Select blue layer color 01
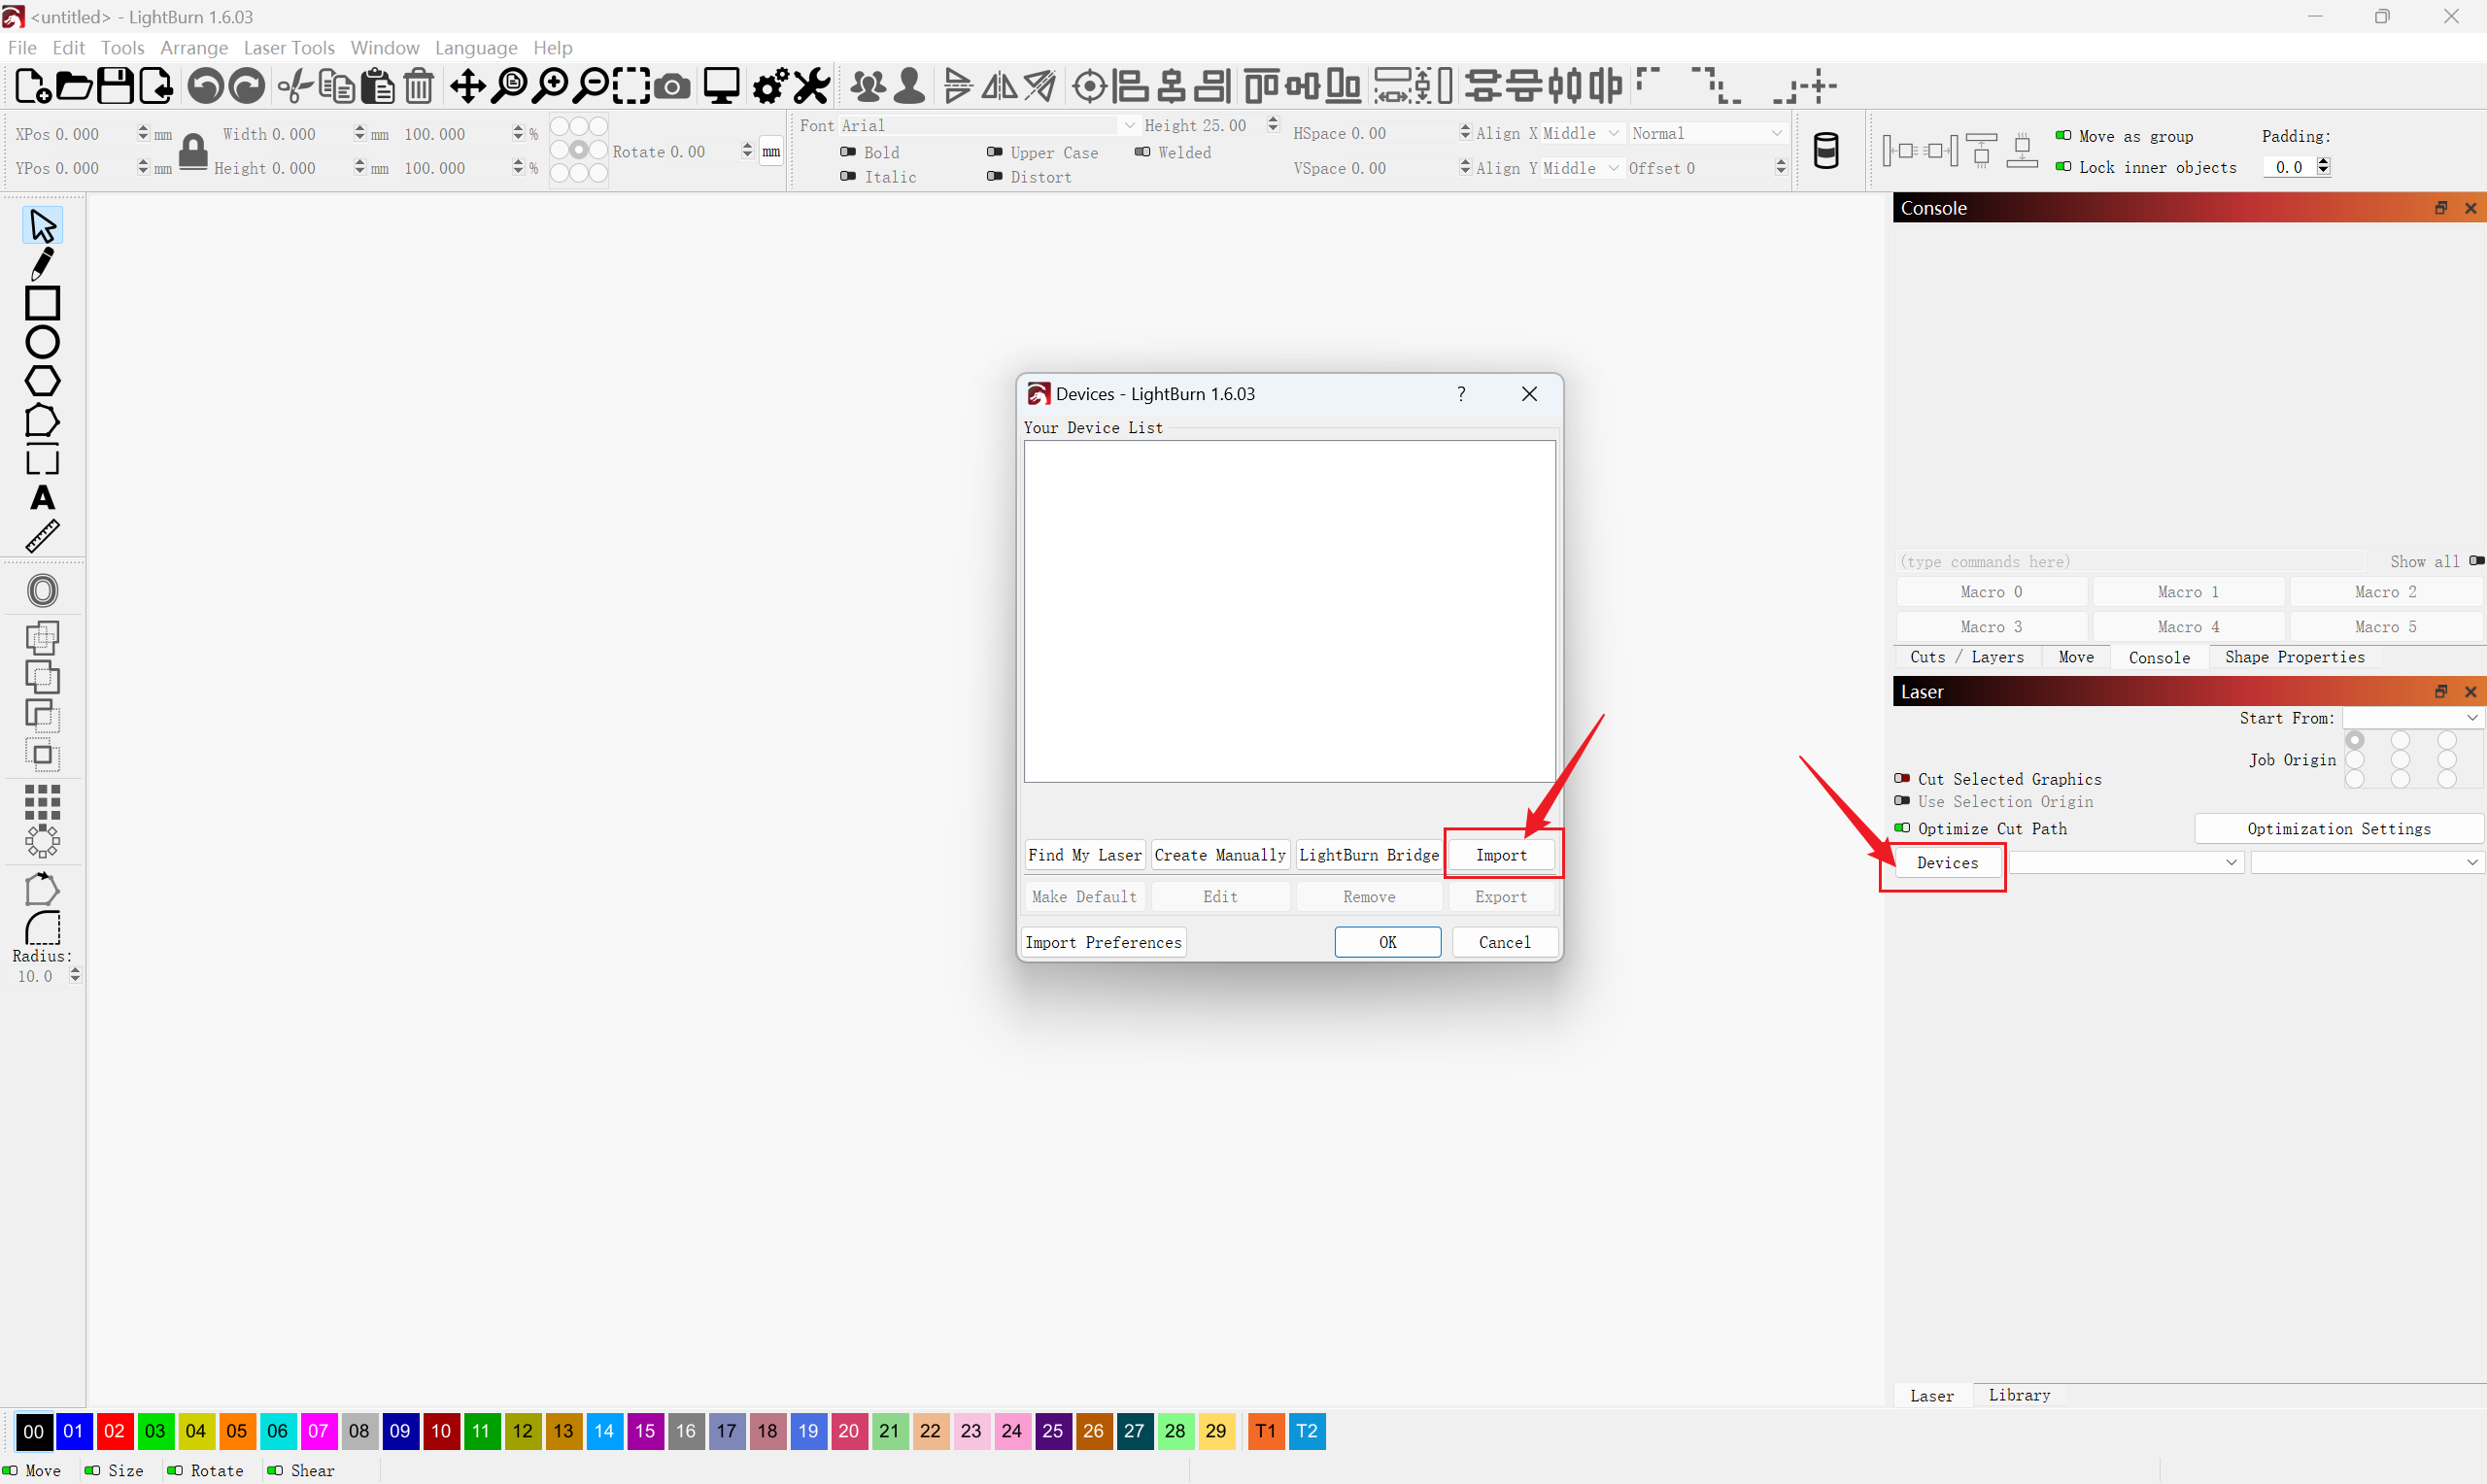Image resolution: width=2487 pixels, height=1484 pixels. tap(73, 1431)
